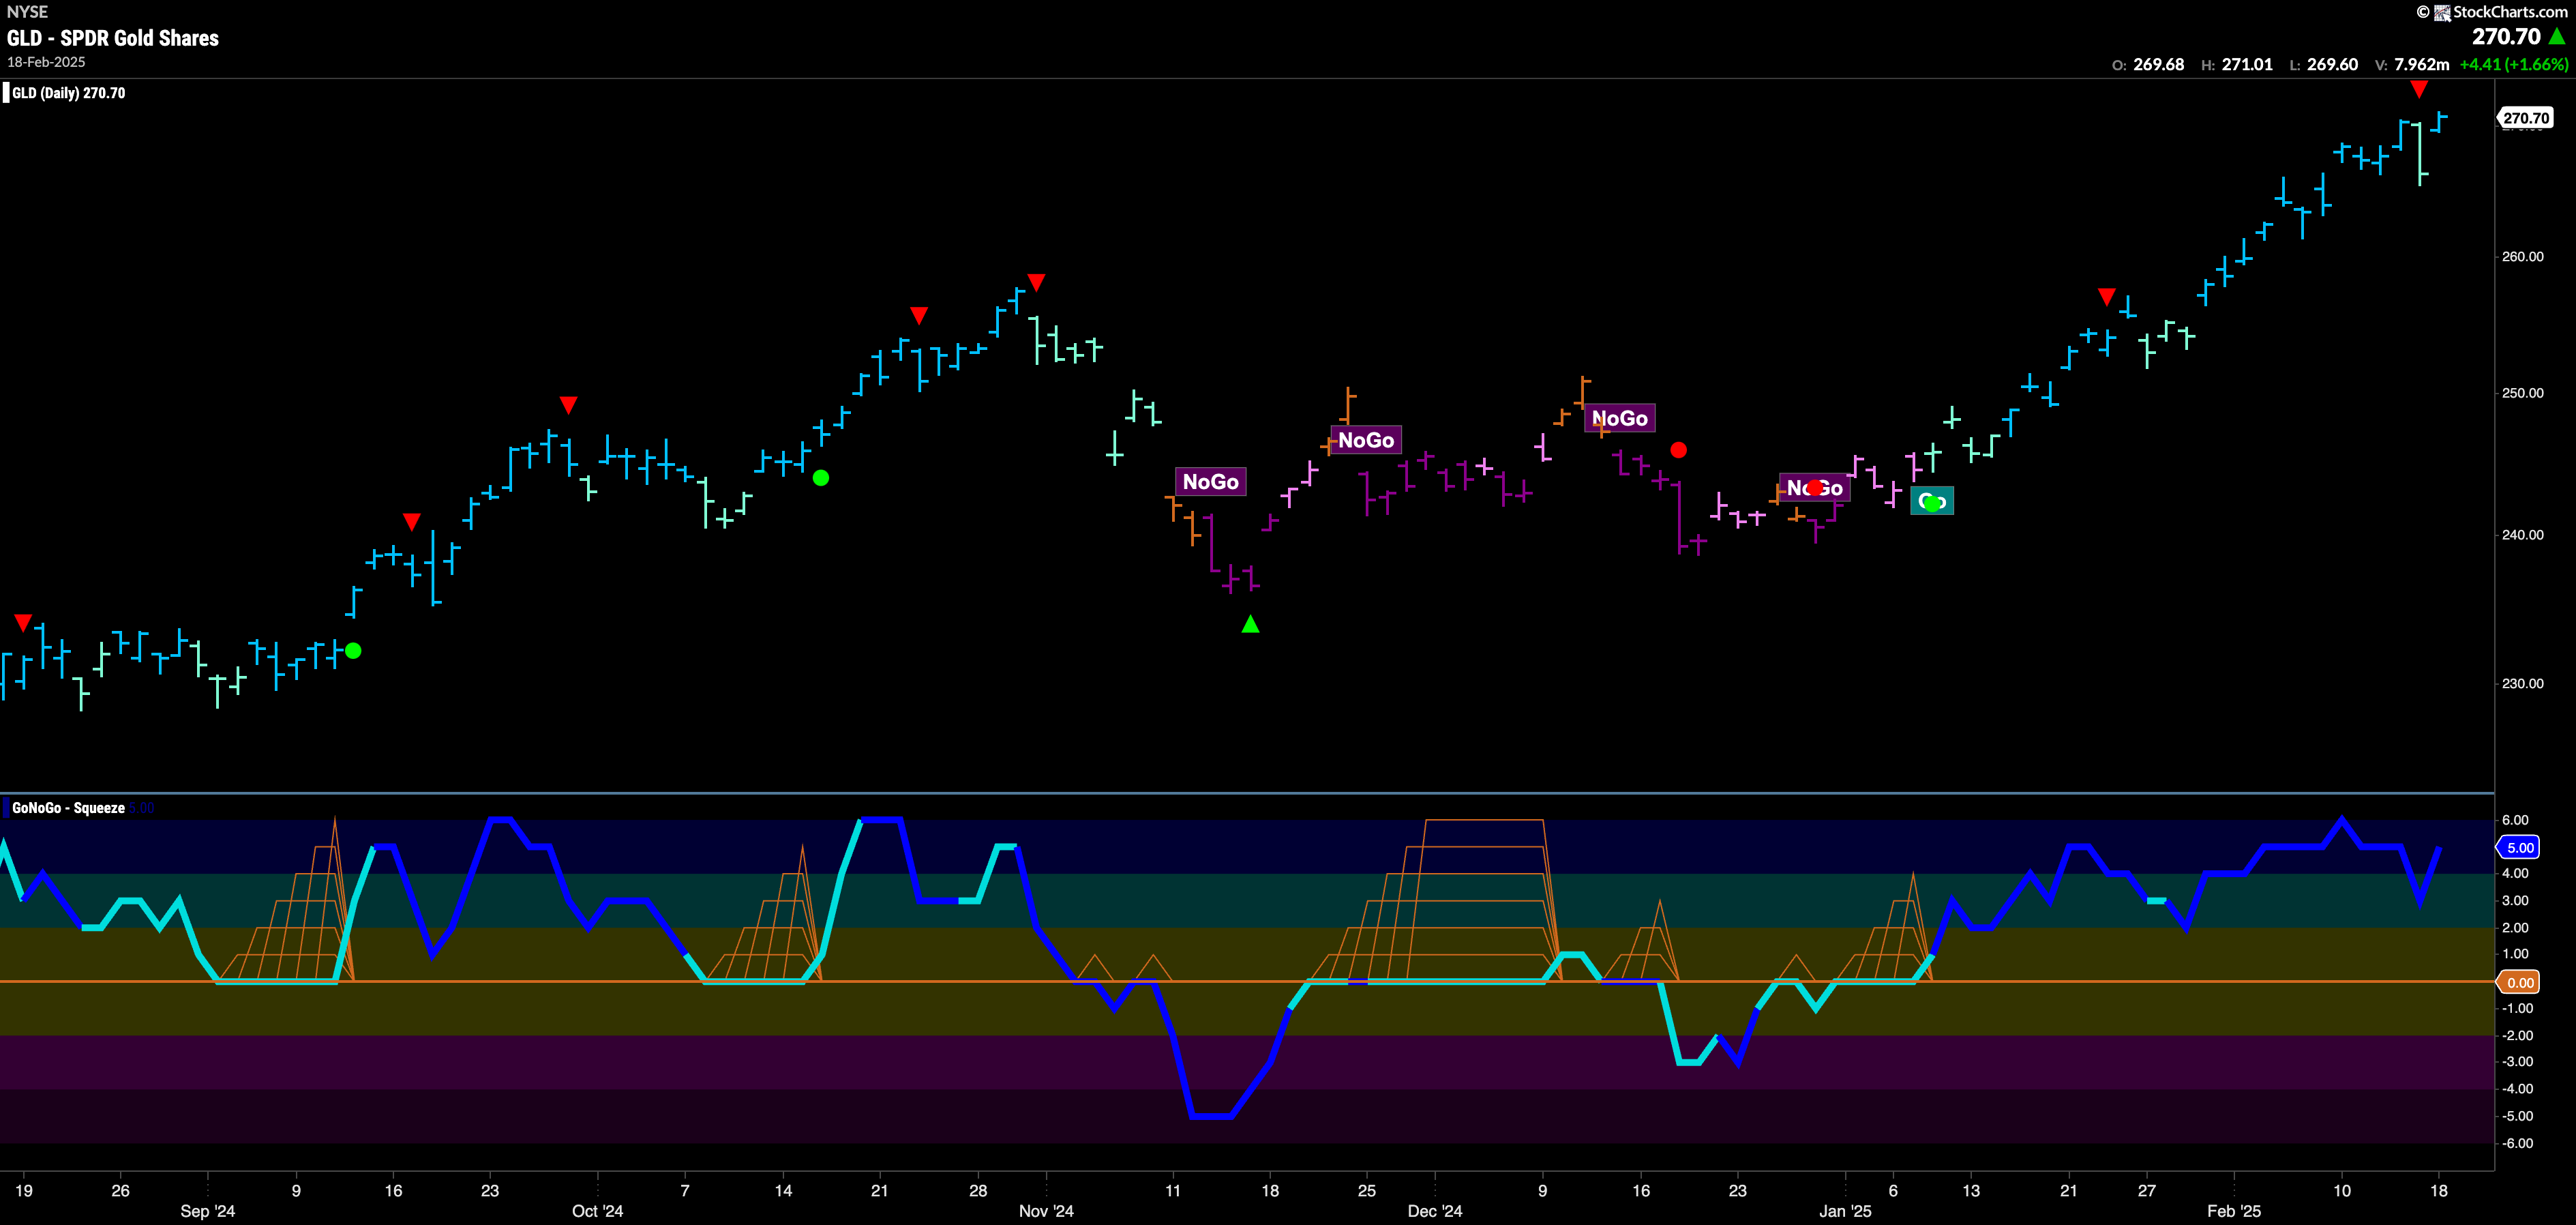The image size is (2576, 1225).
Task: Click the GLD (Daily) 270.70 legend label
Action: (68, 93)
